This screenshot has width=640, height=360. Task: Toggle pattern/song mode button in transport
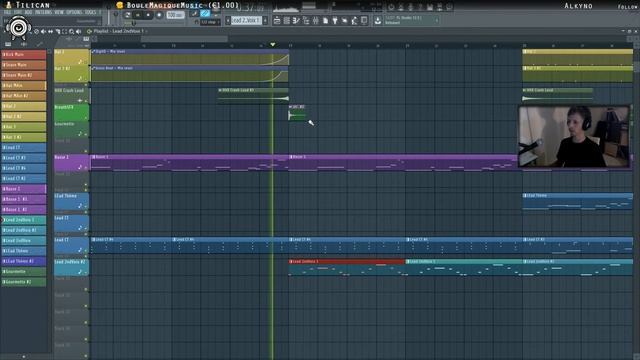pos(127,15)
